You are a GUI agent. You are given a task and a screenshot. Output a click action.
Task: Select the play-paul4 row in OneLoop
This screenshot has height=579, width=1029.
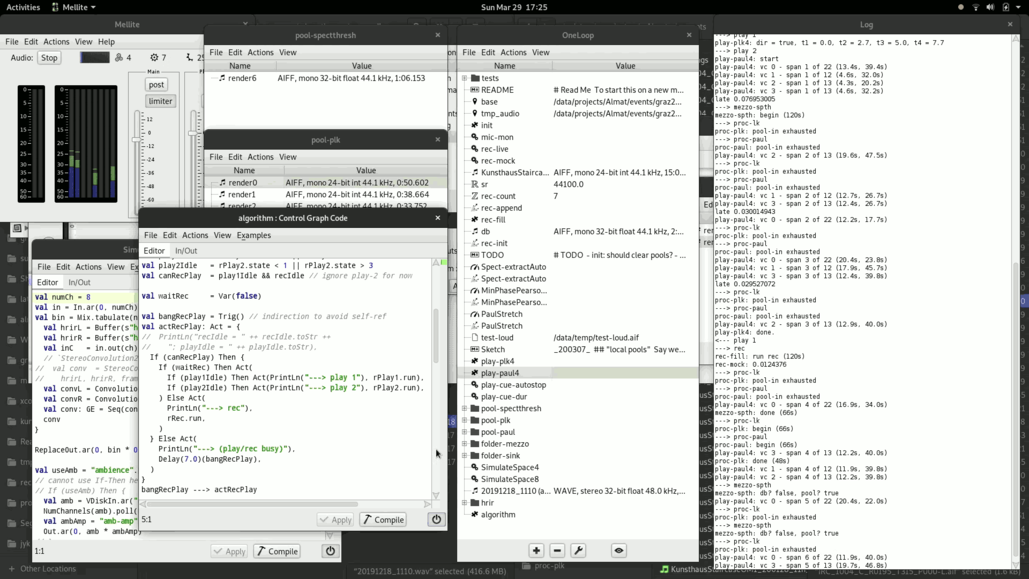coord(499,373)
